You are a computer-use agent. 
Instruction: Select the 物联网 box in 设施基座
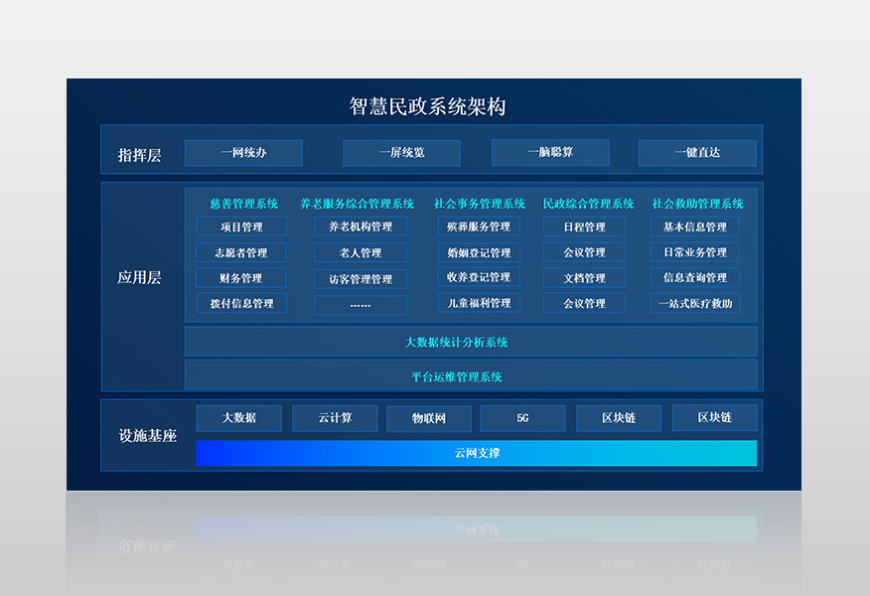(x=428, y=418)
